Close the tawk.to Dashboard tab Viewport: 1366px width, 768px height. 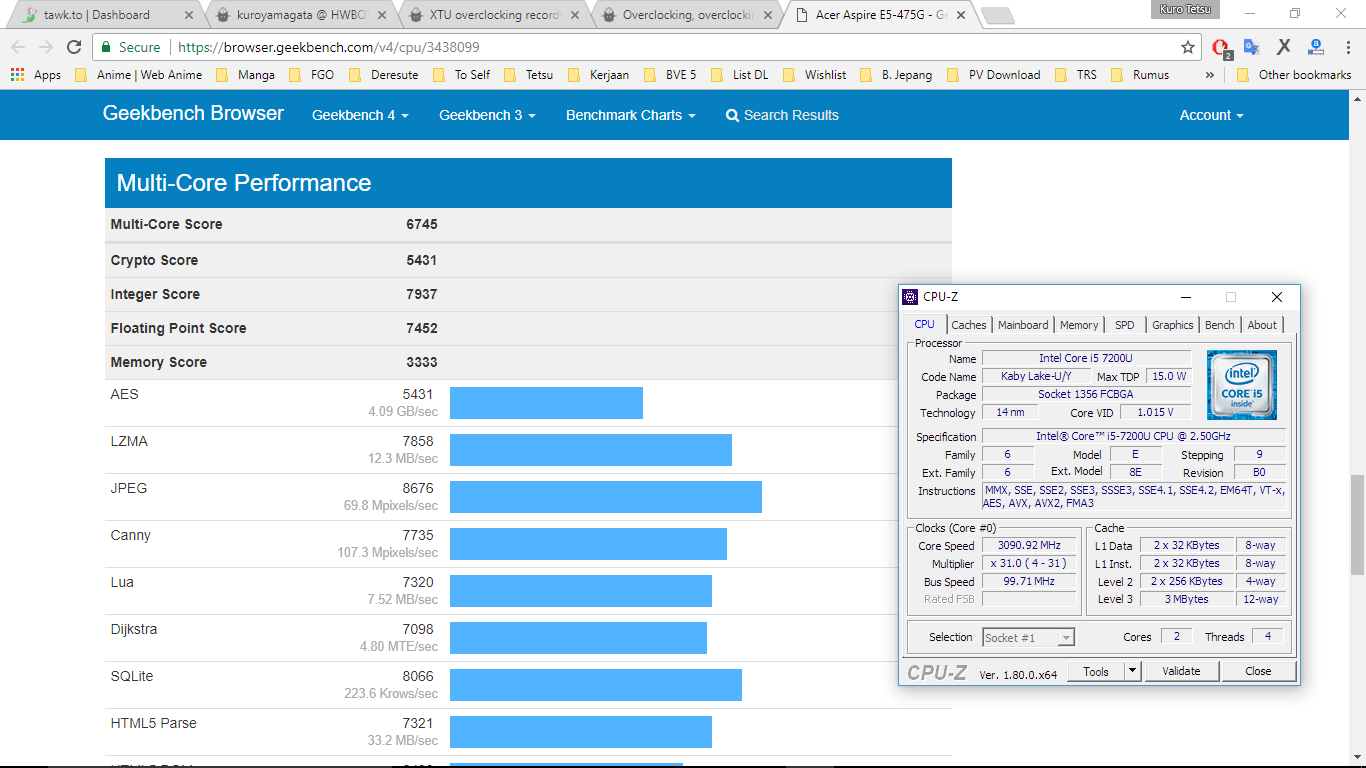coord(189,15)
